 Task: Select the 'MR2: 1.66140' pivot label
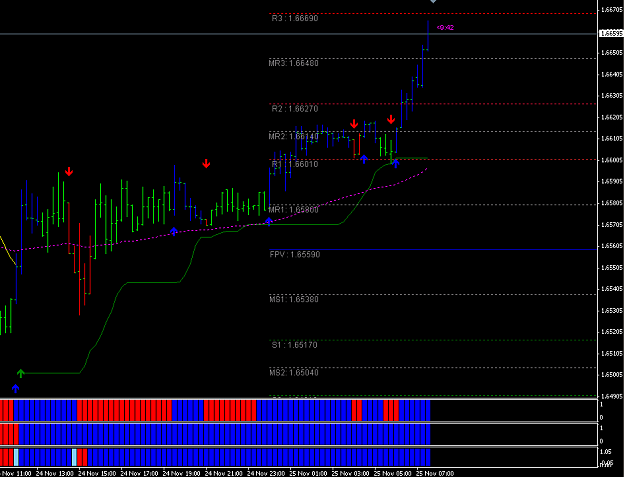[x=293, y=137]
